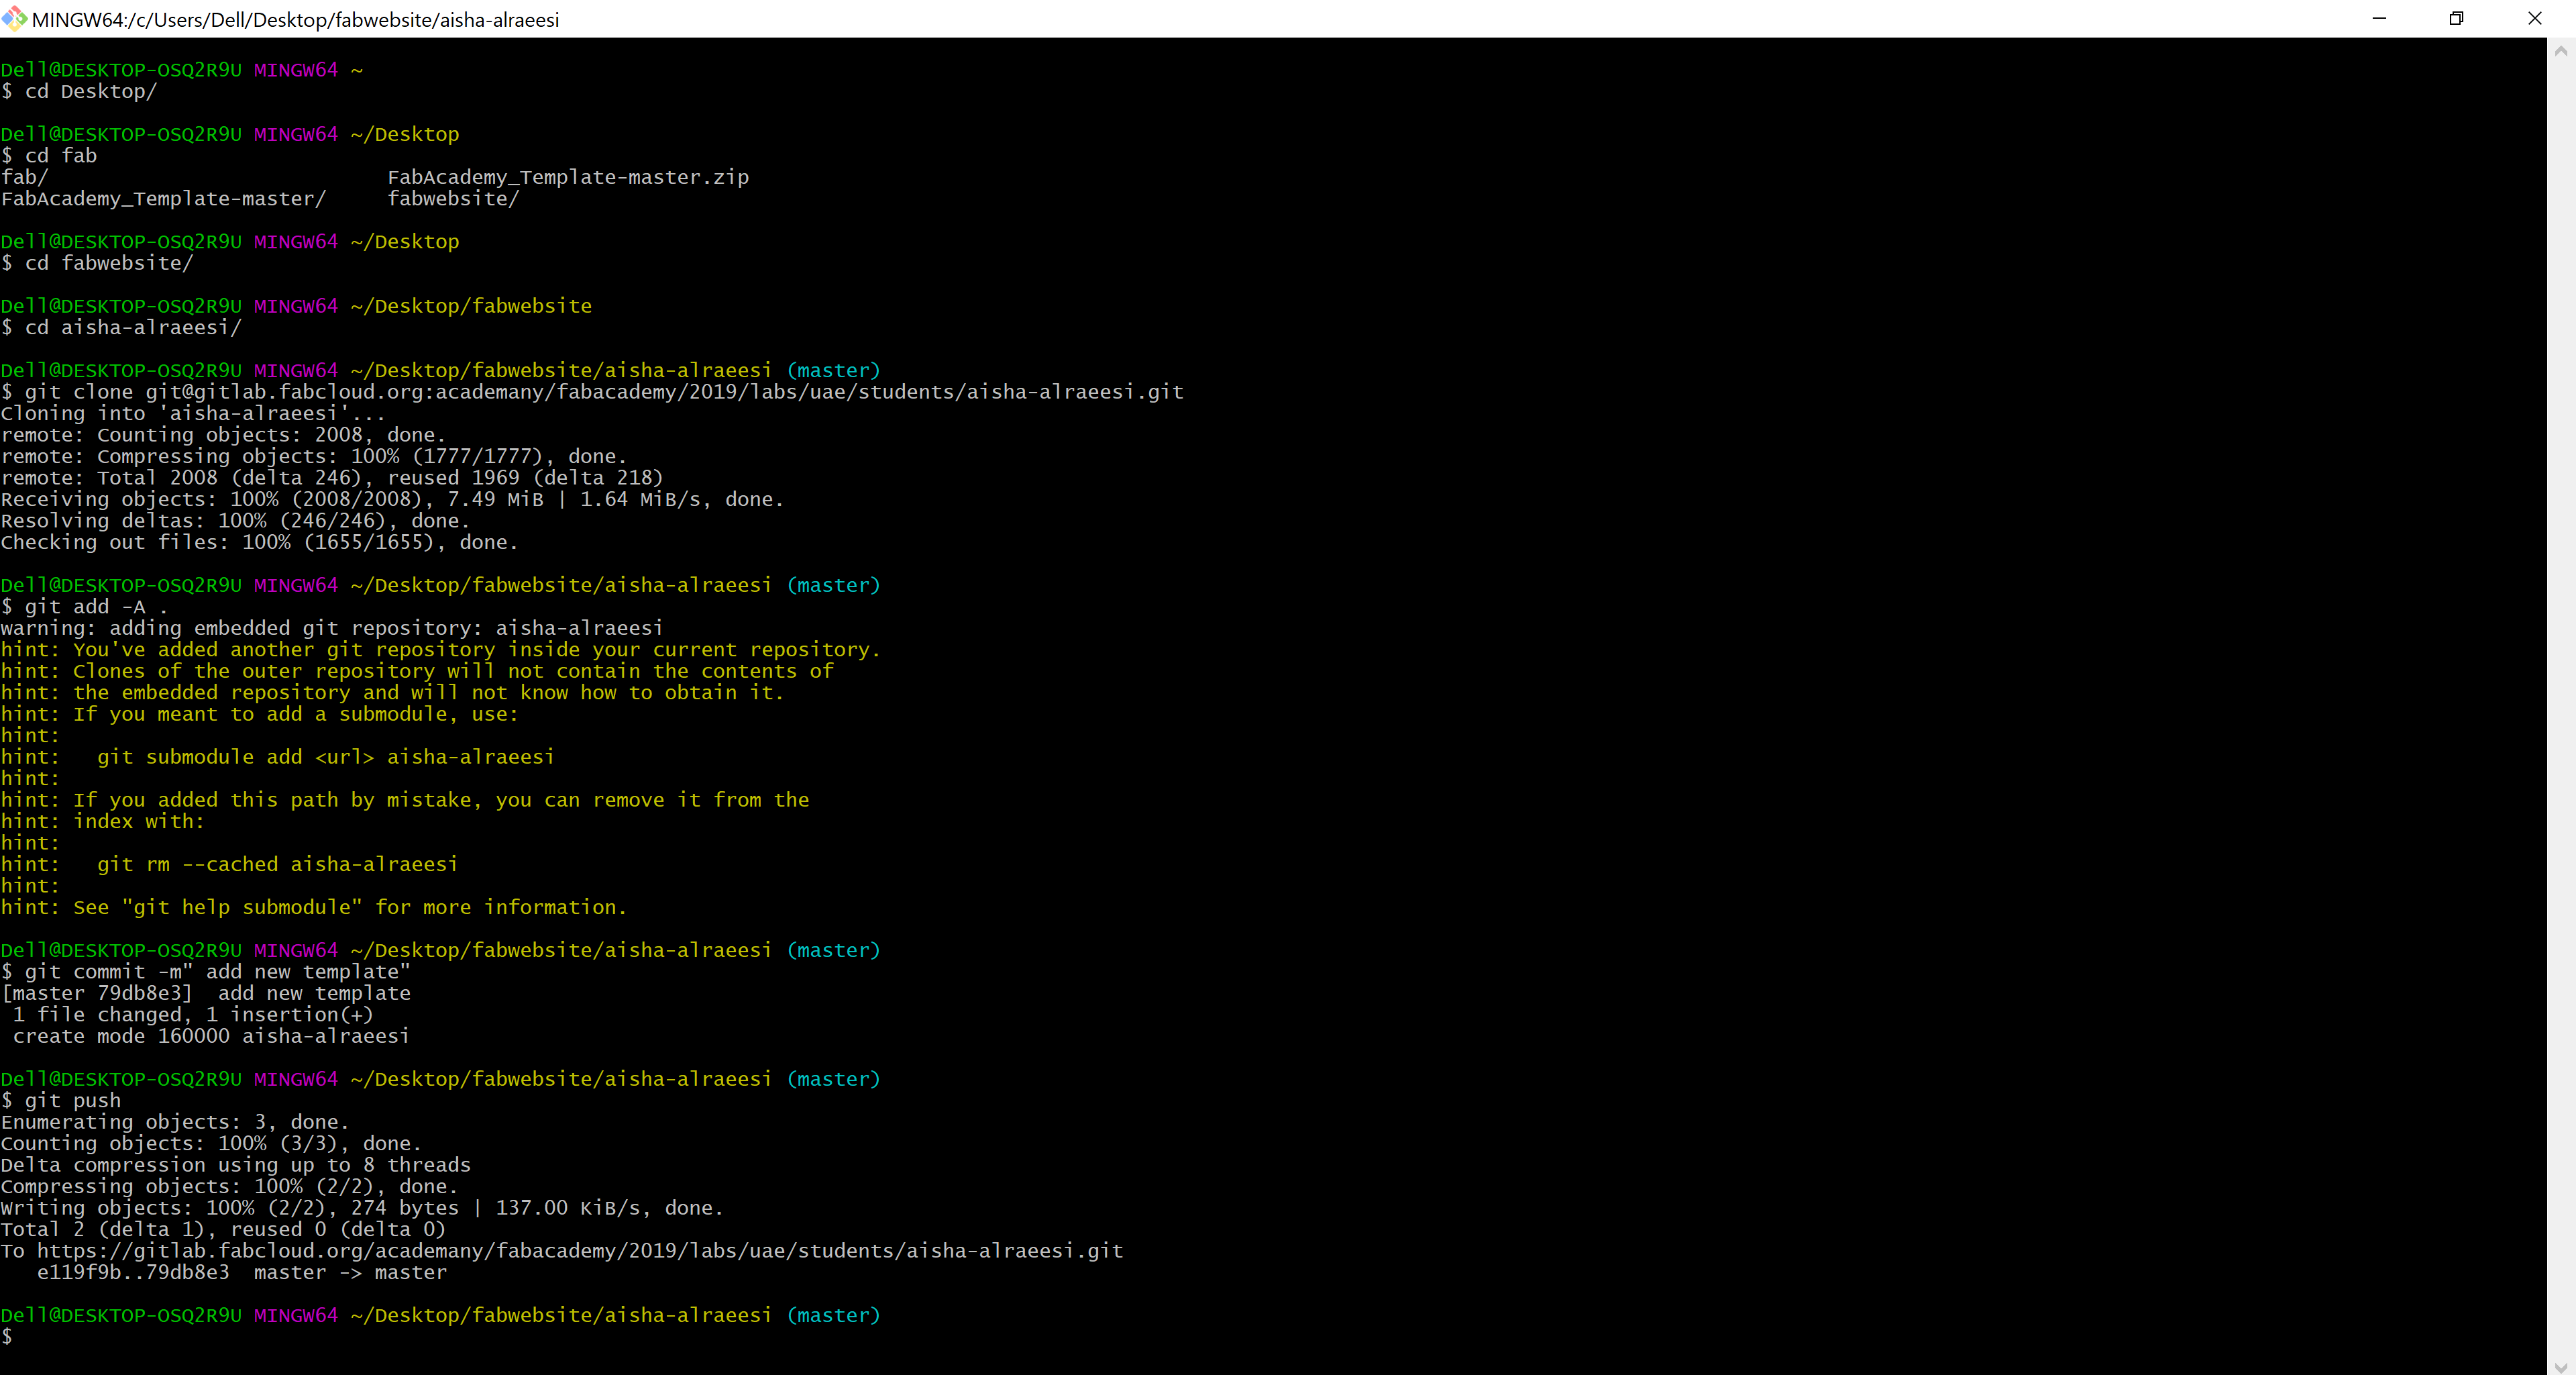Click the scrollbar down arrow
Viewport: 2576px width, 1375px height.
coord(2560,1366)
